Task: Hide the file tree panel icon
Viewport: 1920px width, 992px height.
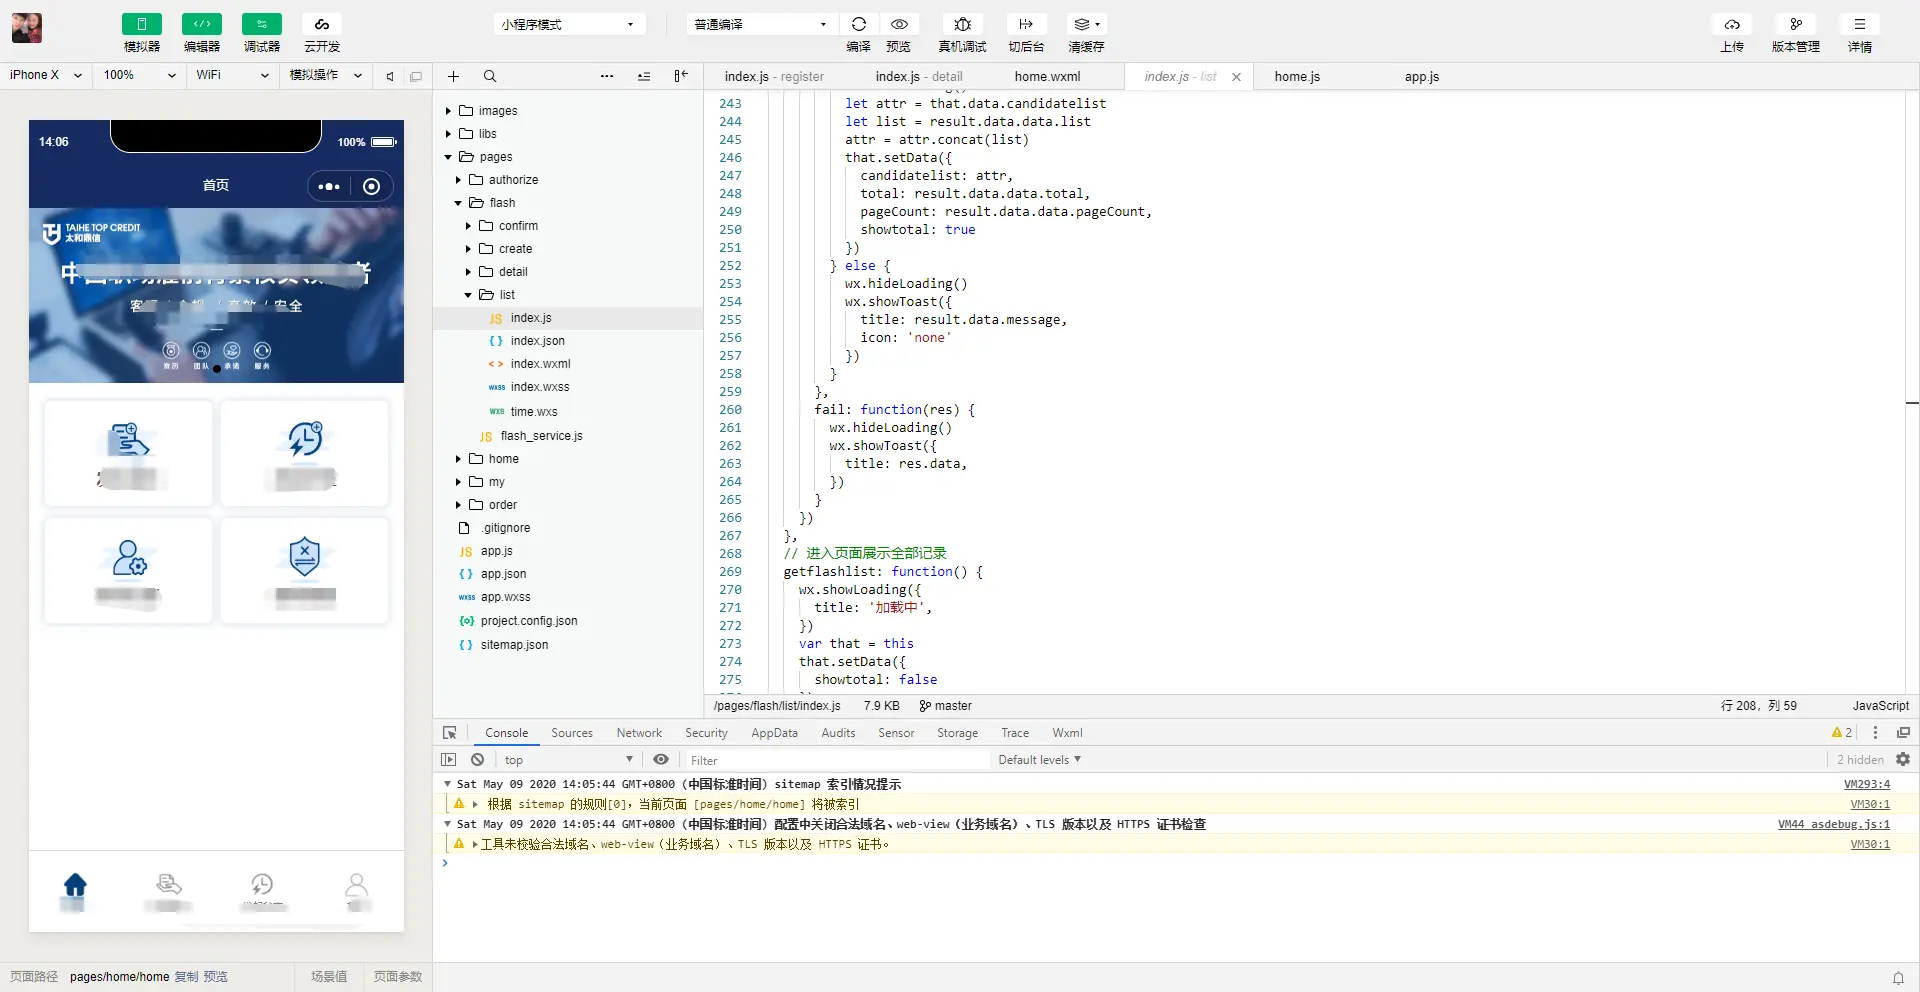Action: 681,76
